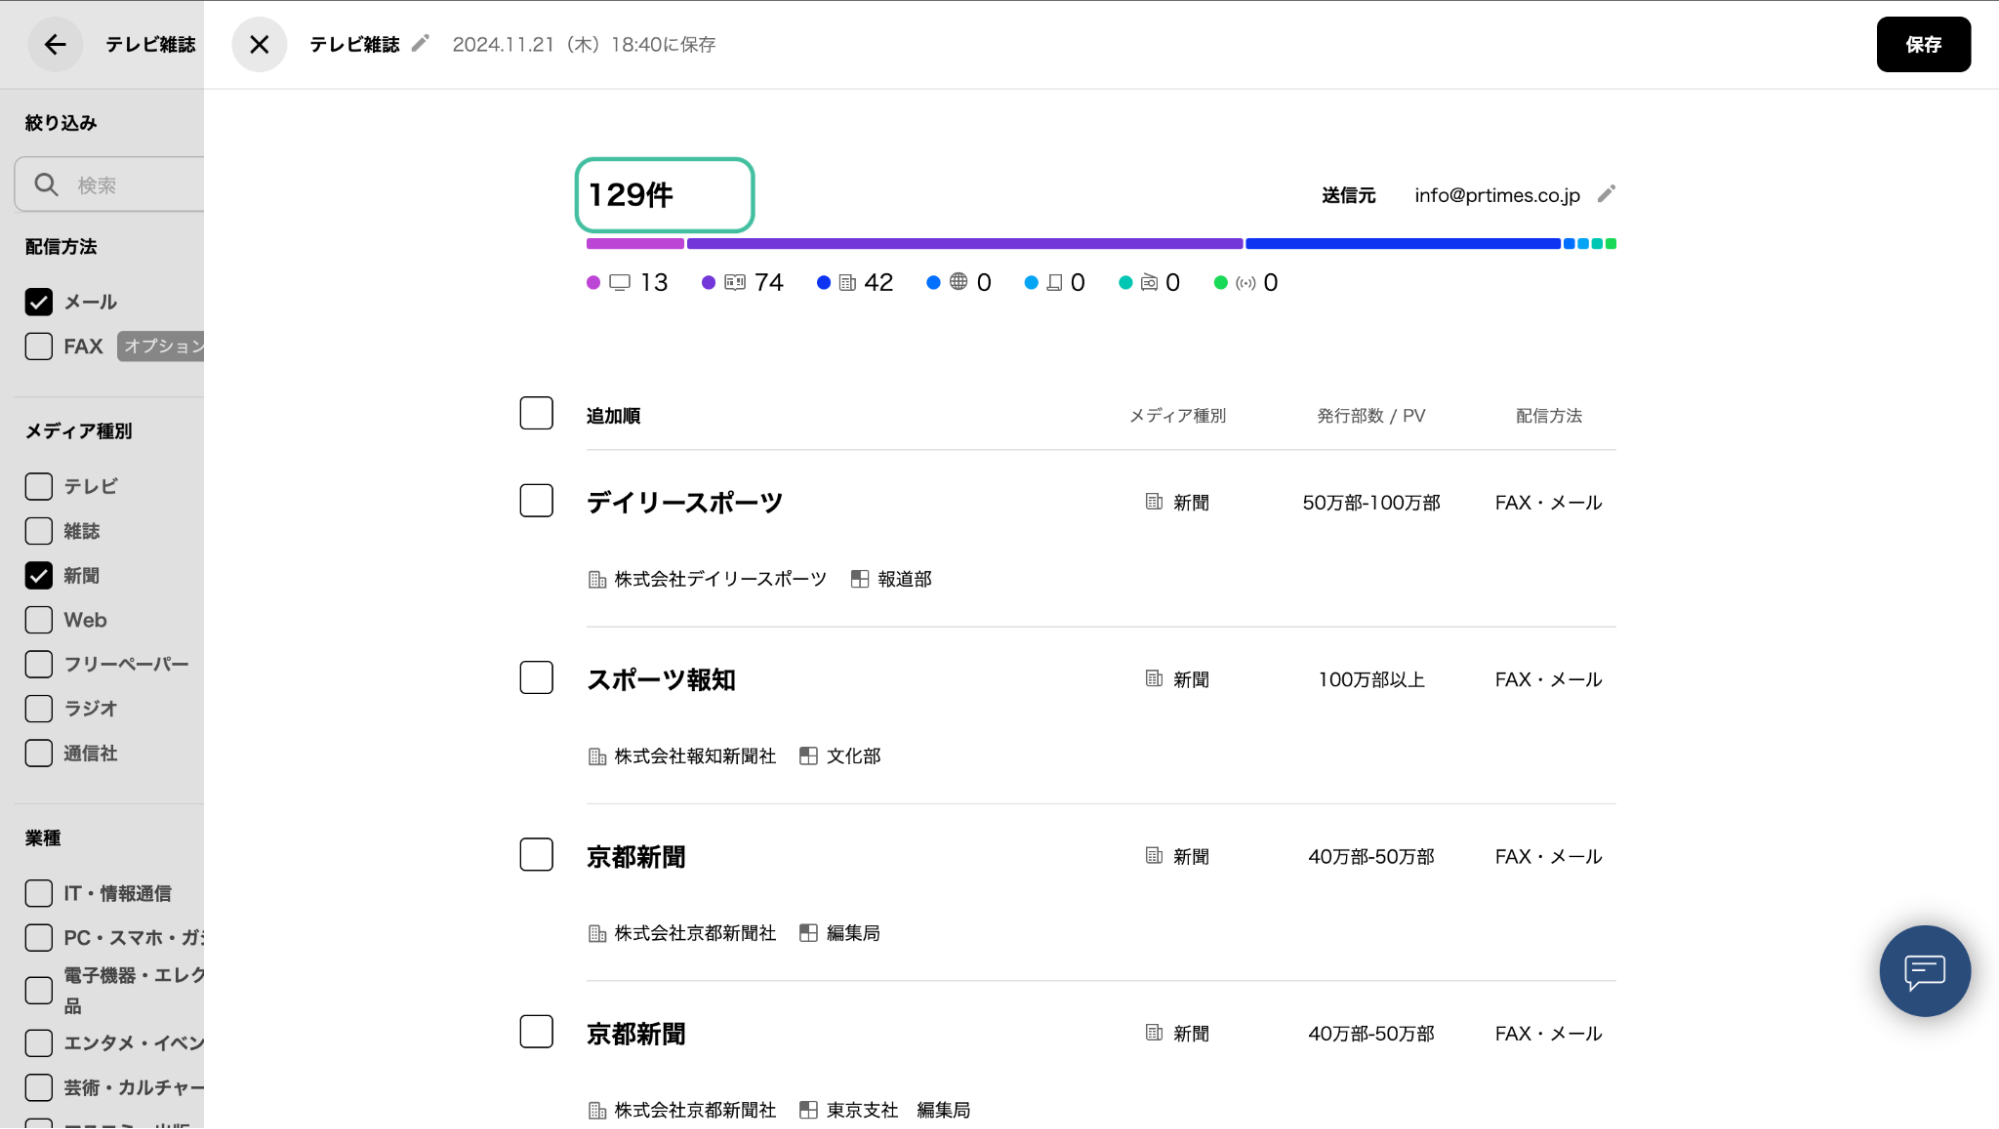Screen dimensions: 1999x1129
Task: Click the news agency broadcast count icon
Action: [x=1245, y=283]
